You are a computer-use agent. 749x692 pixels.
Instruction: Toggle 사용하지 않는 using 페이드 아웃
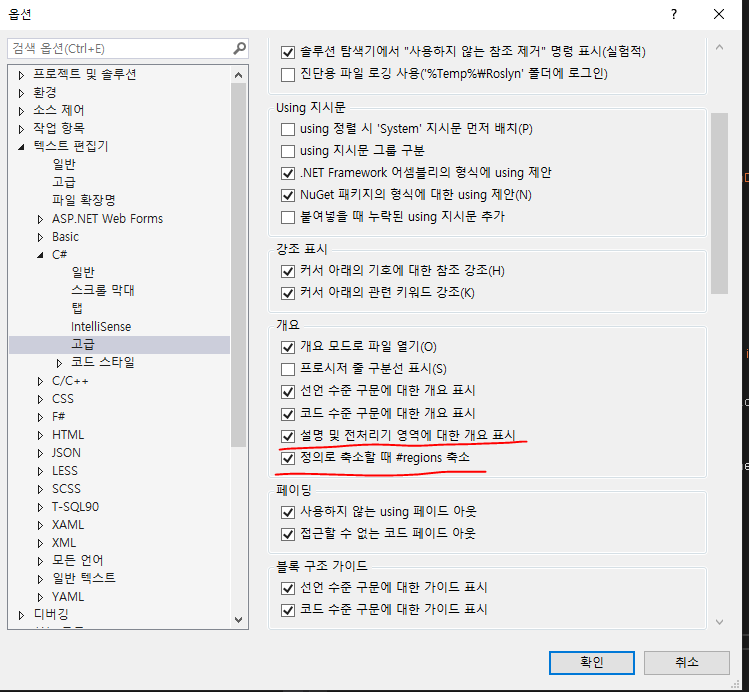pos(288,512)
